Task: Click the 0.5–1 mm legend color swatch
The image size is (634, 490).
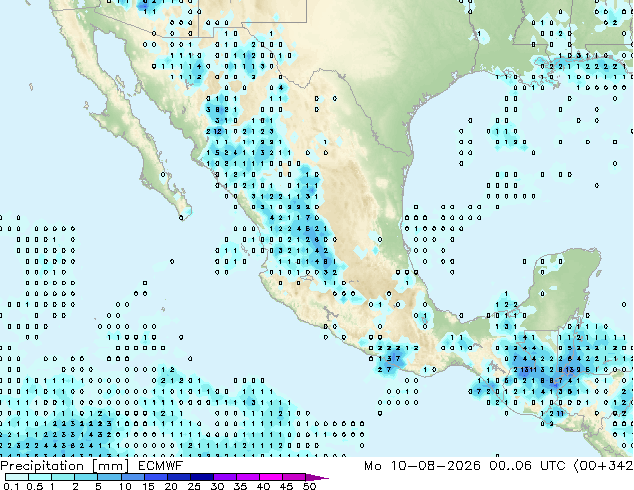Action: [40, 477]
